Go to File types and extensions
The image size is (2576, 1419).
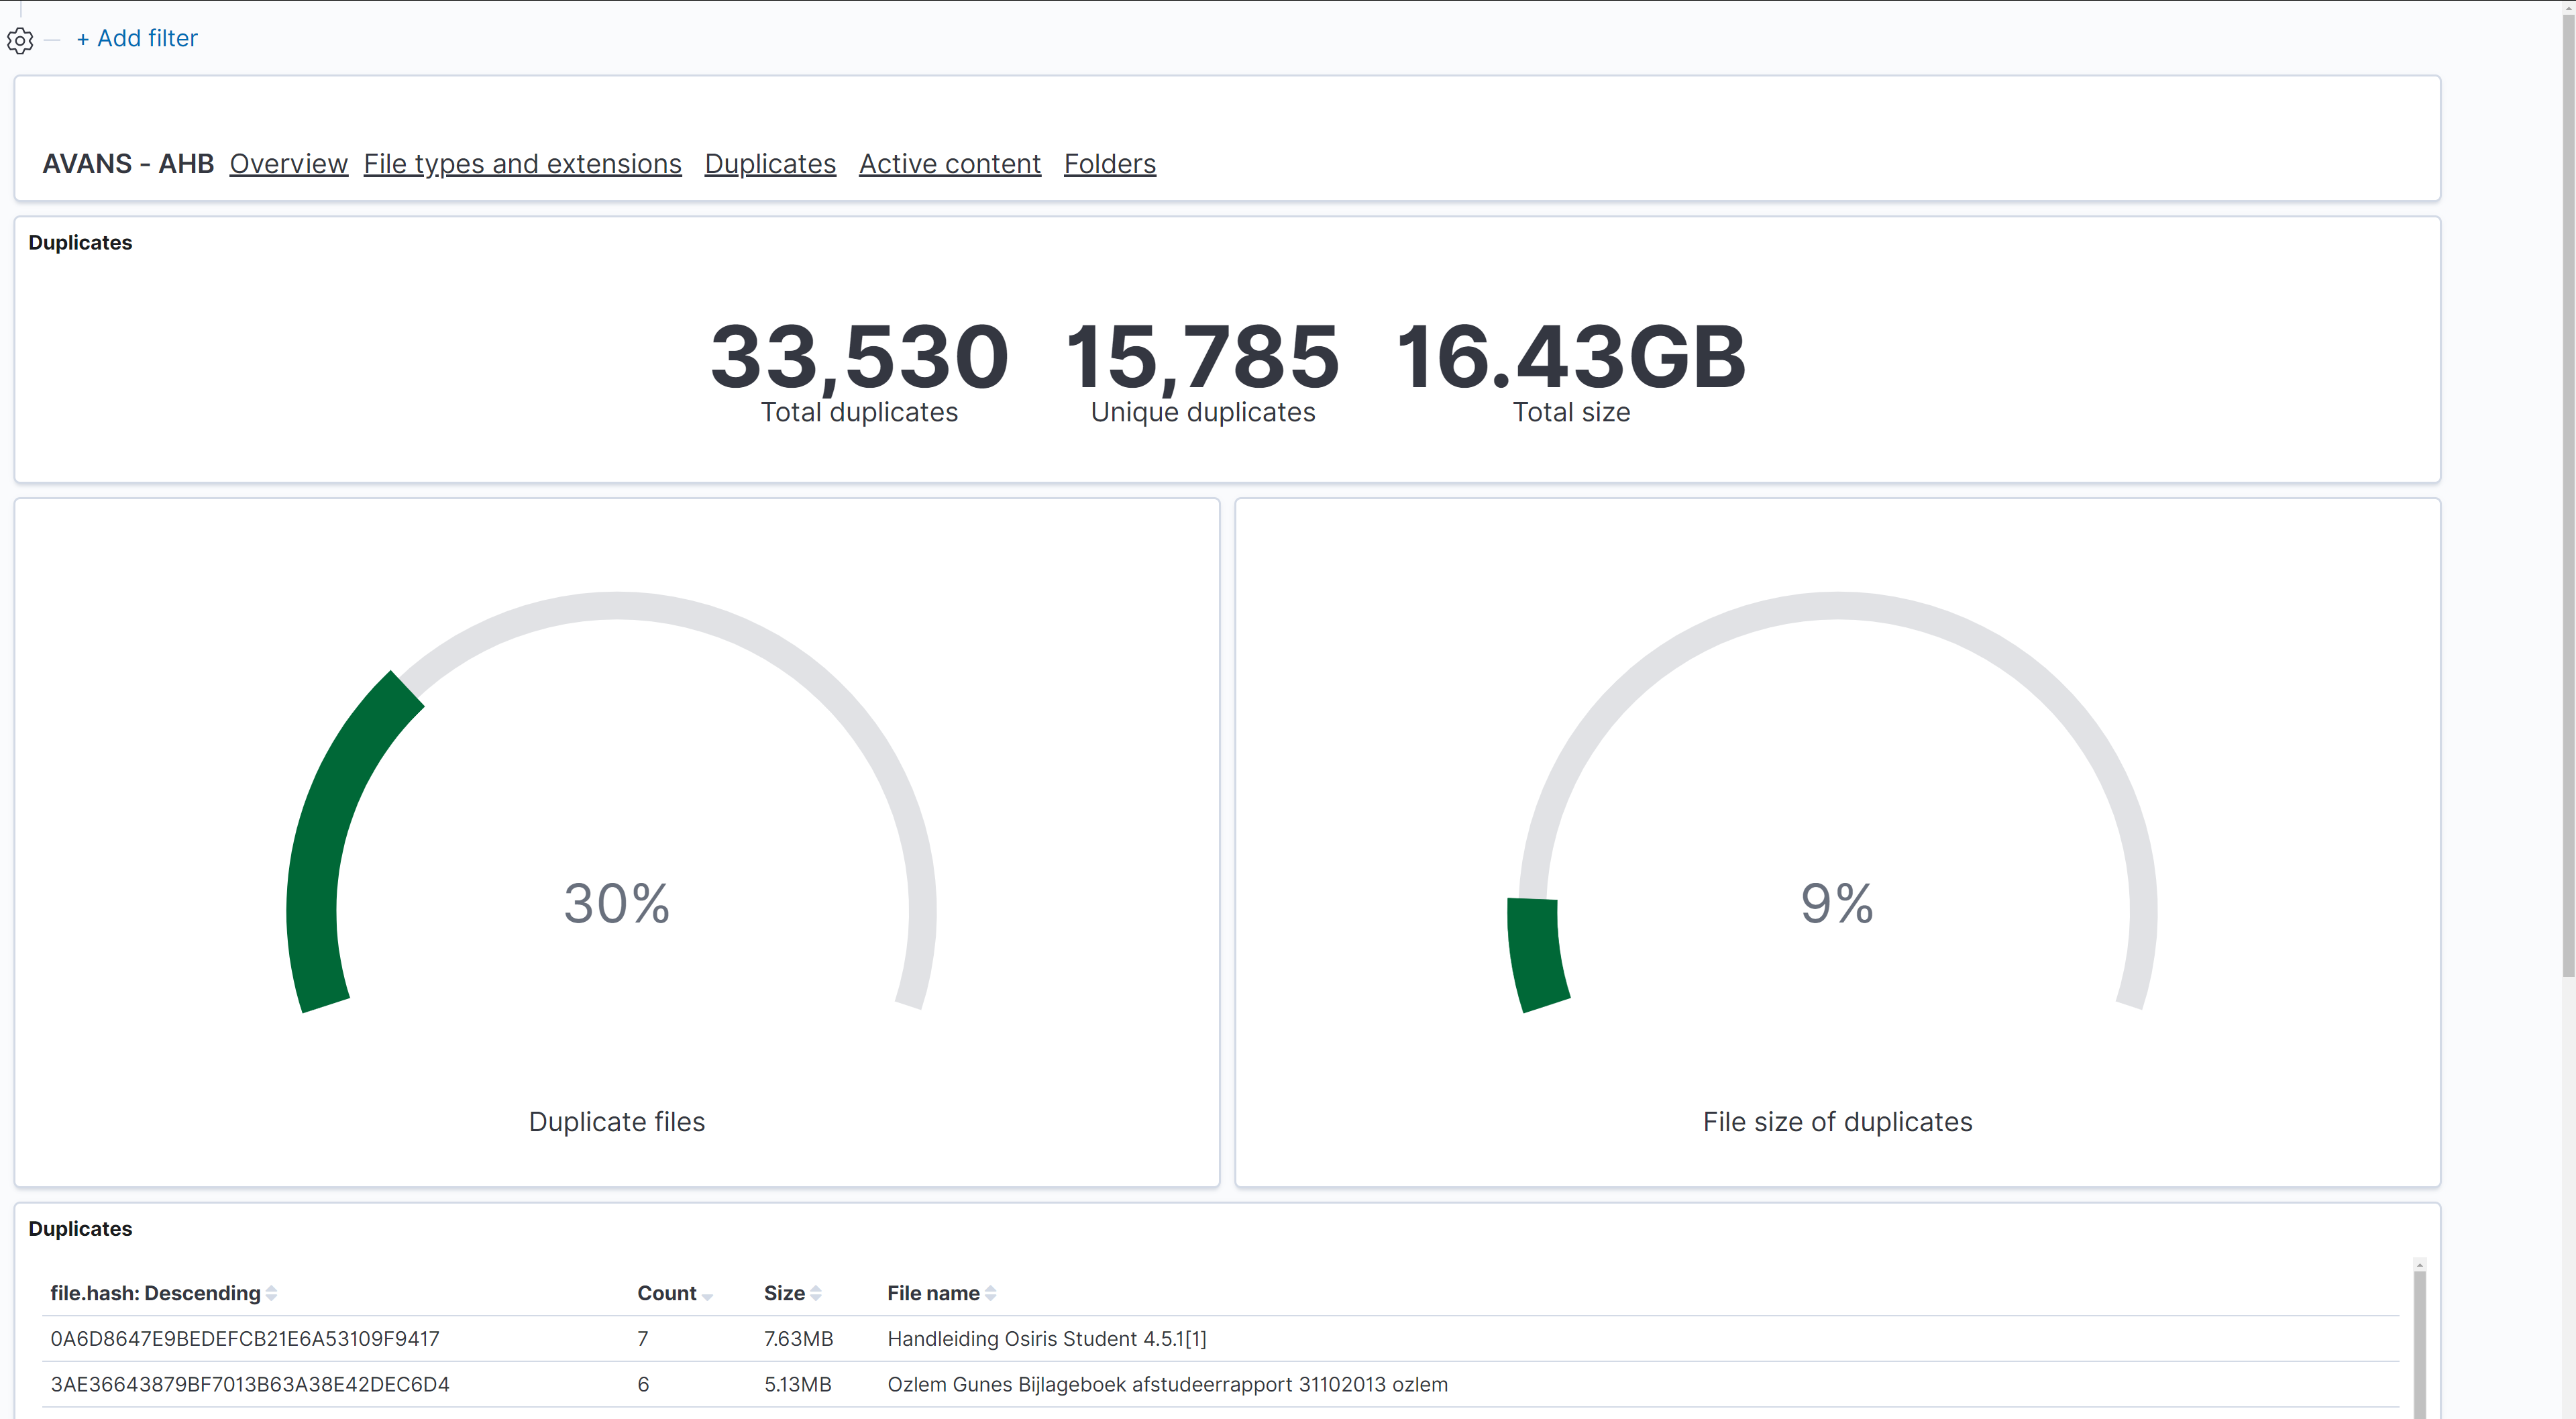pos(522,163)
